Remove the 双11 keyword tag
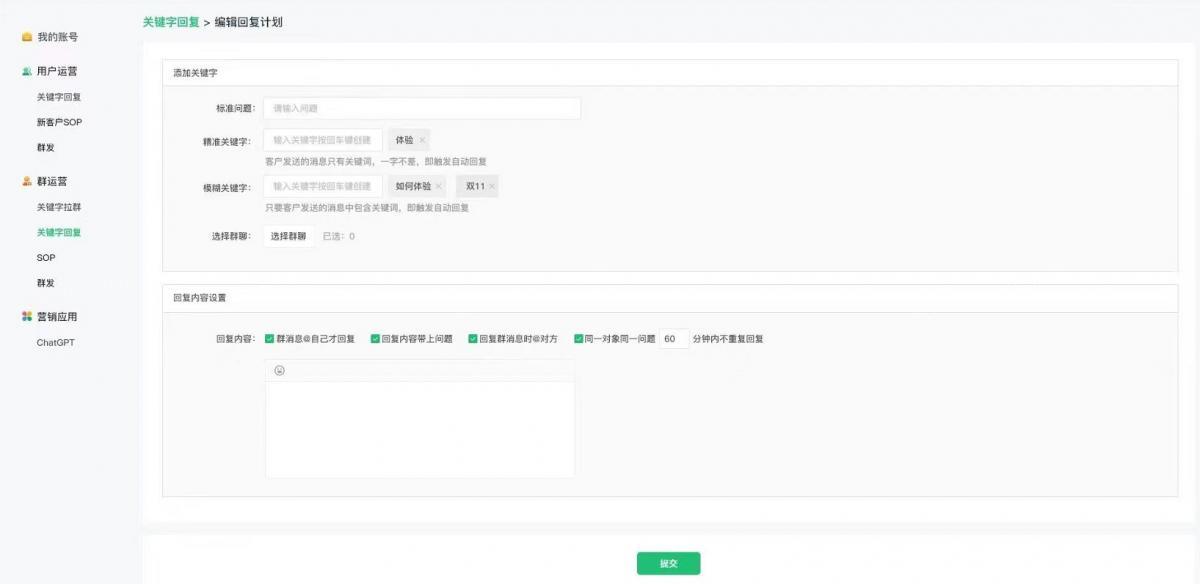Image resolution: width=1200 pixels, height=584 pixels. tap(491, 186)
